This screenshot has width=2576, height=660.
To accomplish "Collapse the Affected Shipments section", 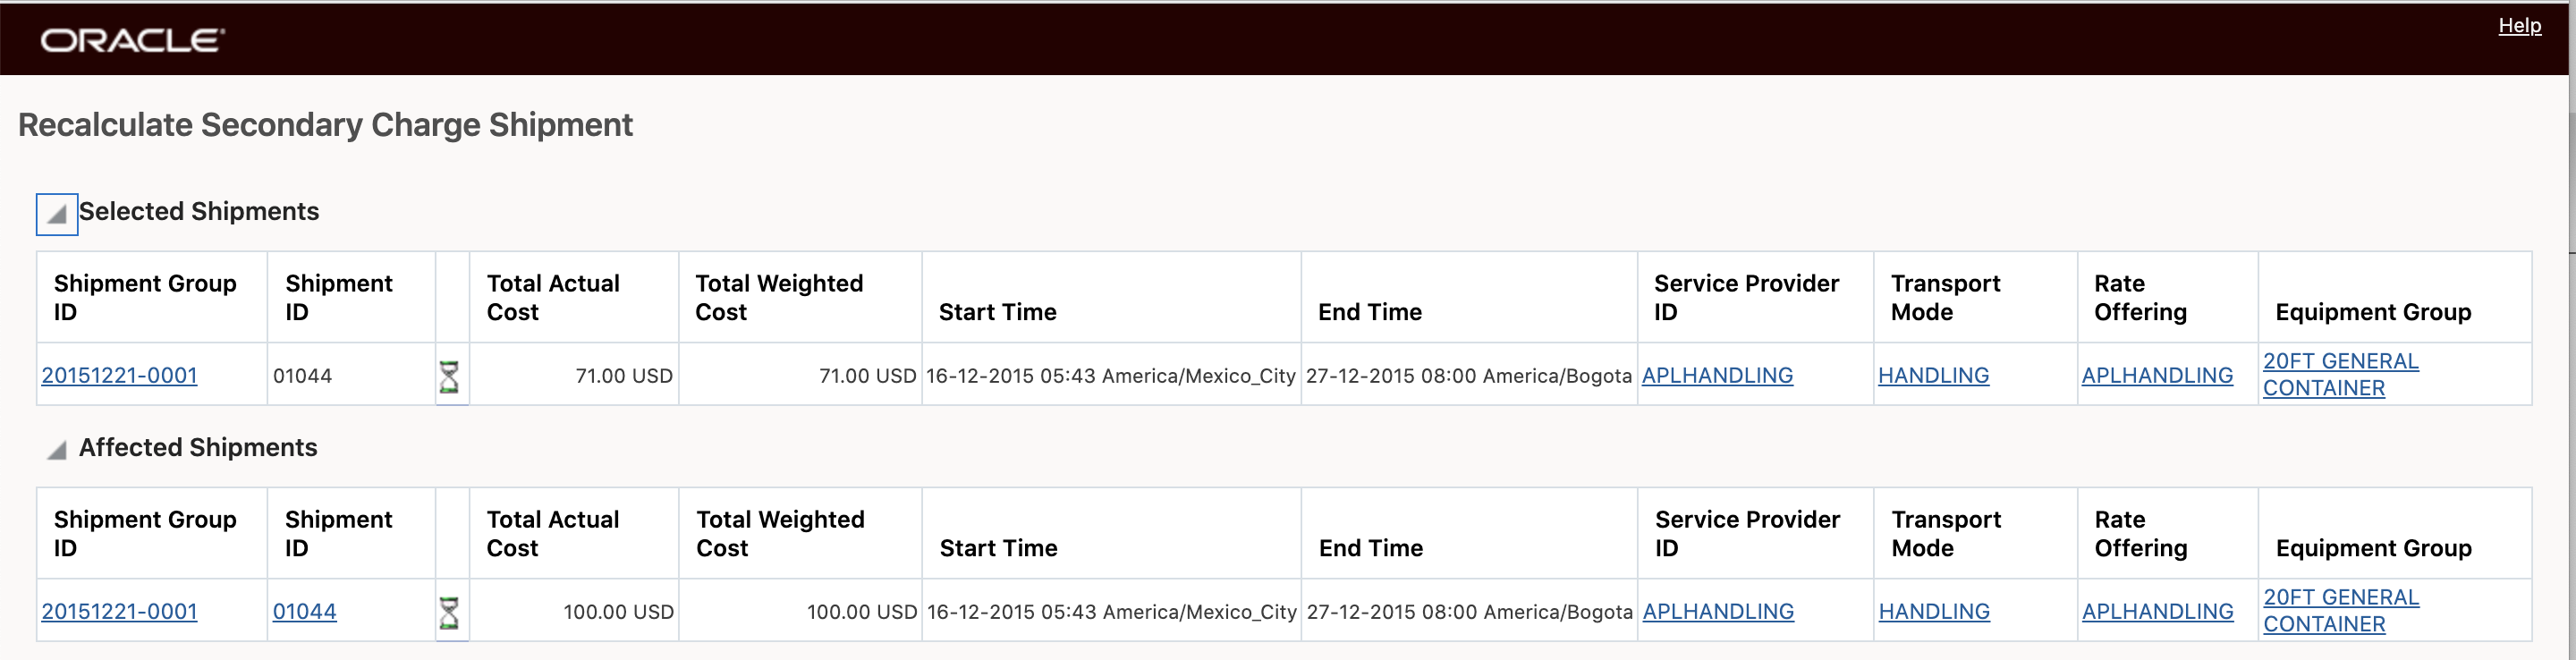I will pos(57,450).
